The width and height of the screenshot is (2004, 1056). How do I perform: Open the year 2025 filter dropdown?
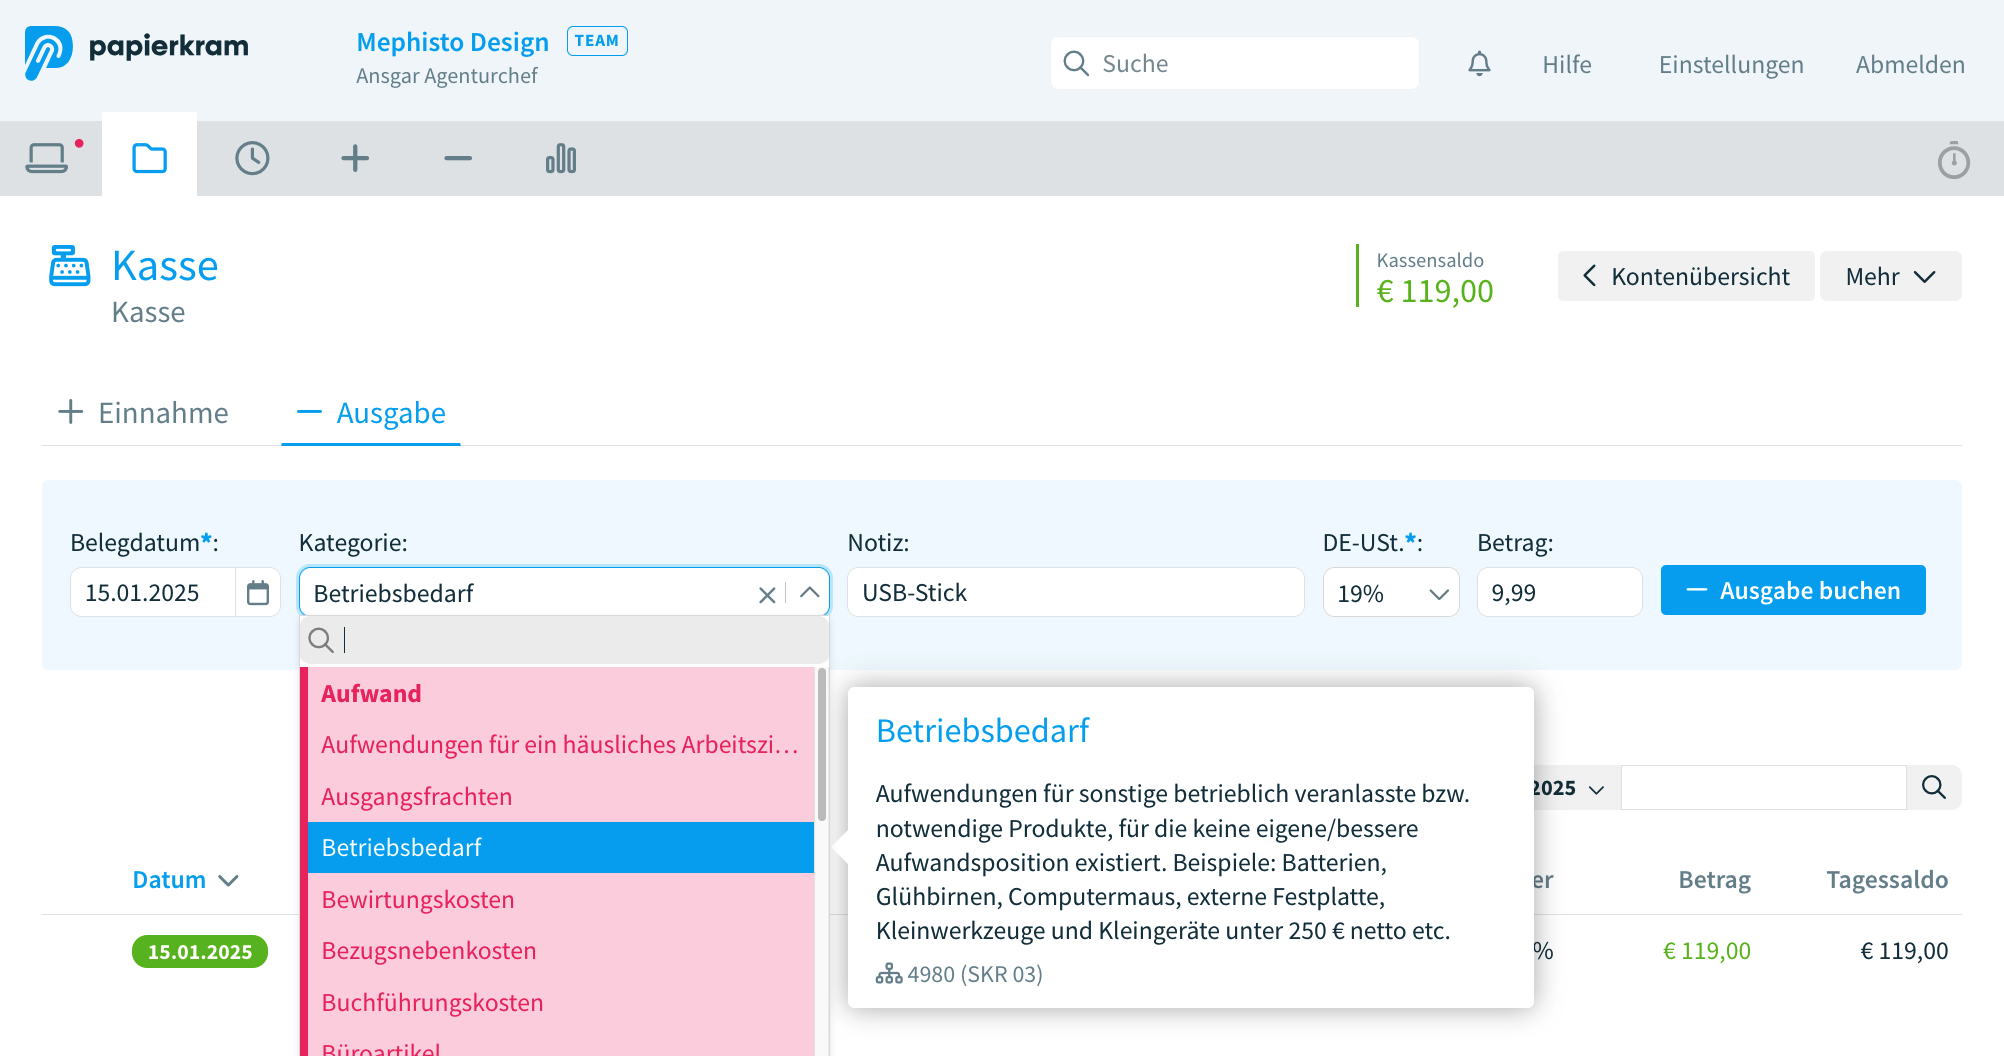[x=1567, y=788]
